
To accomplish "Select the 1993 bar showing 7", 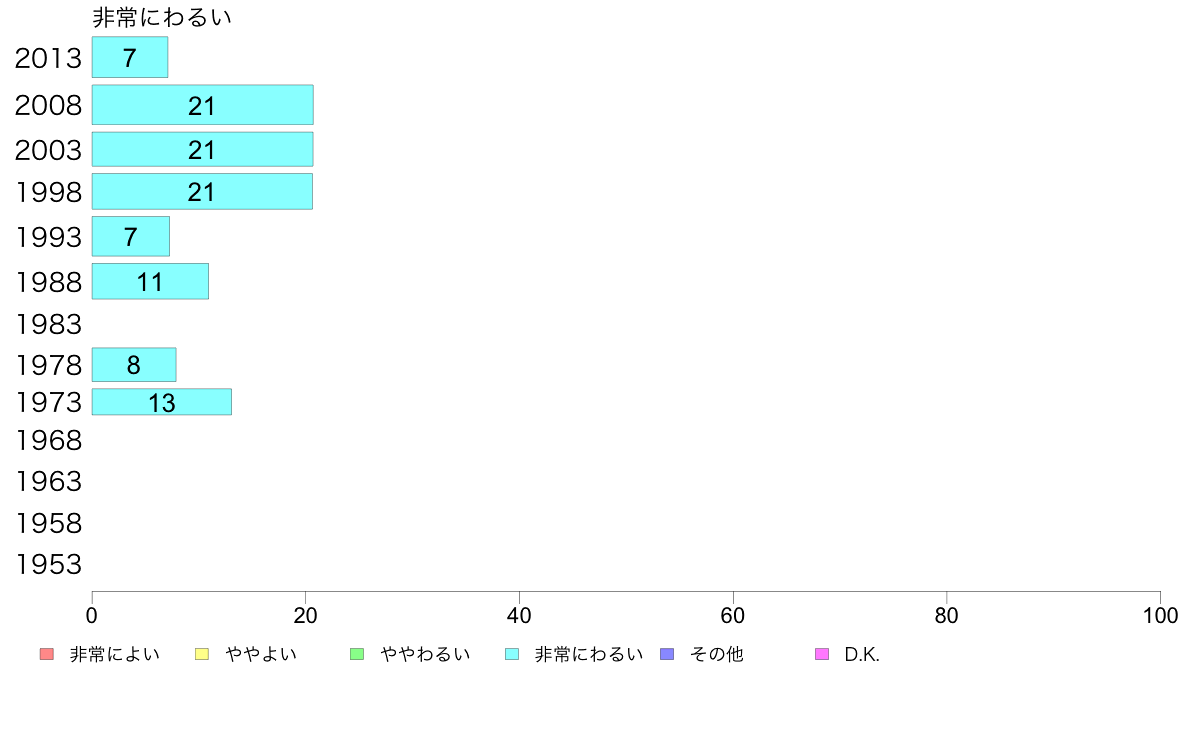I will click(x=131, y=236).
